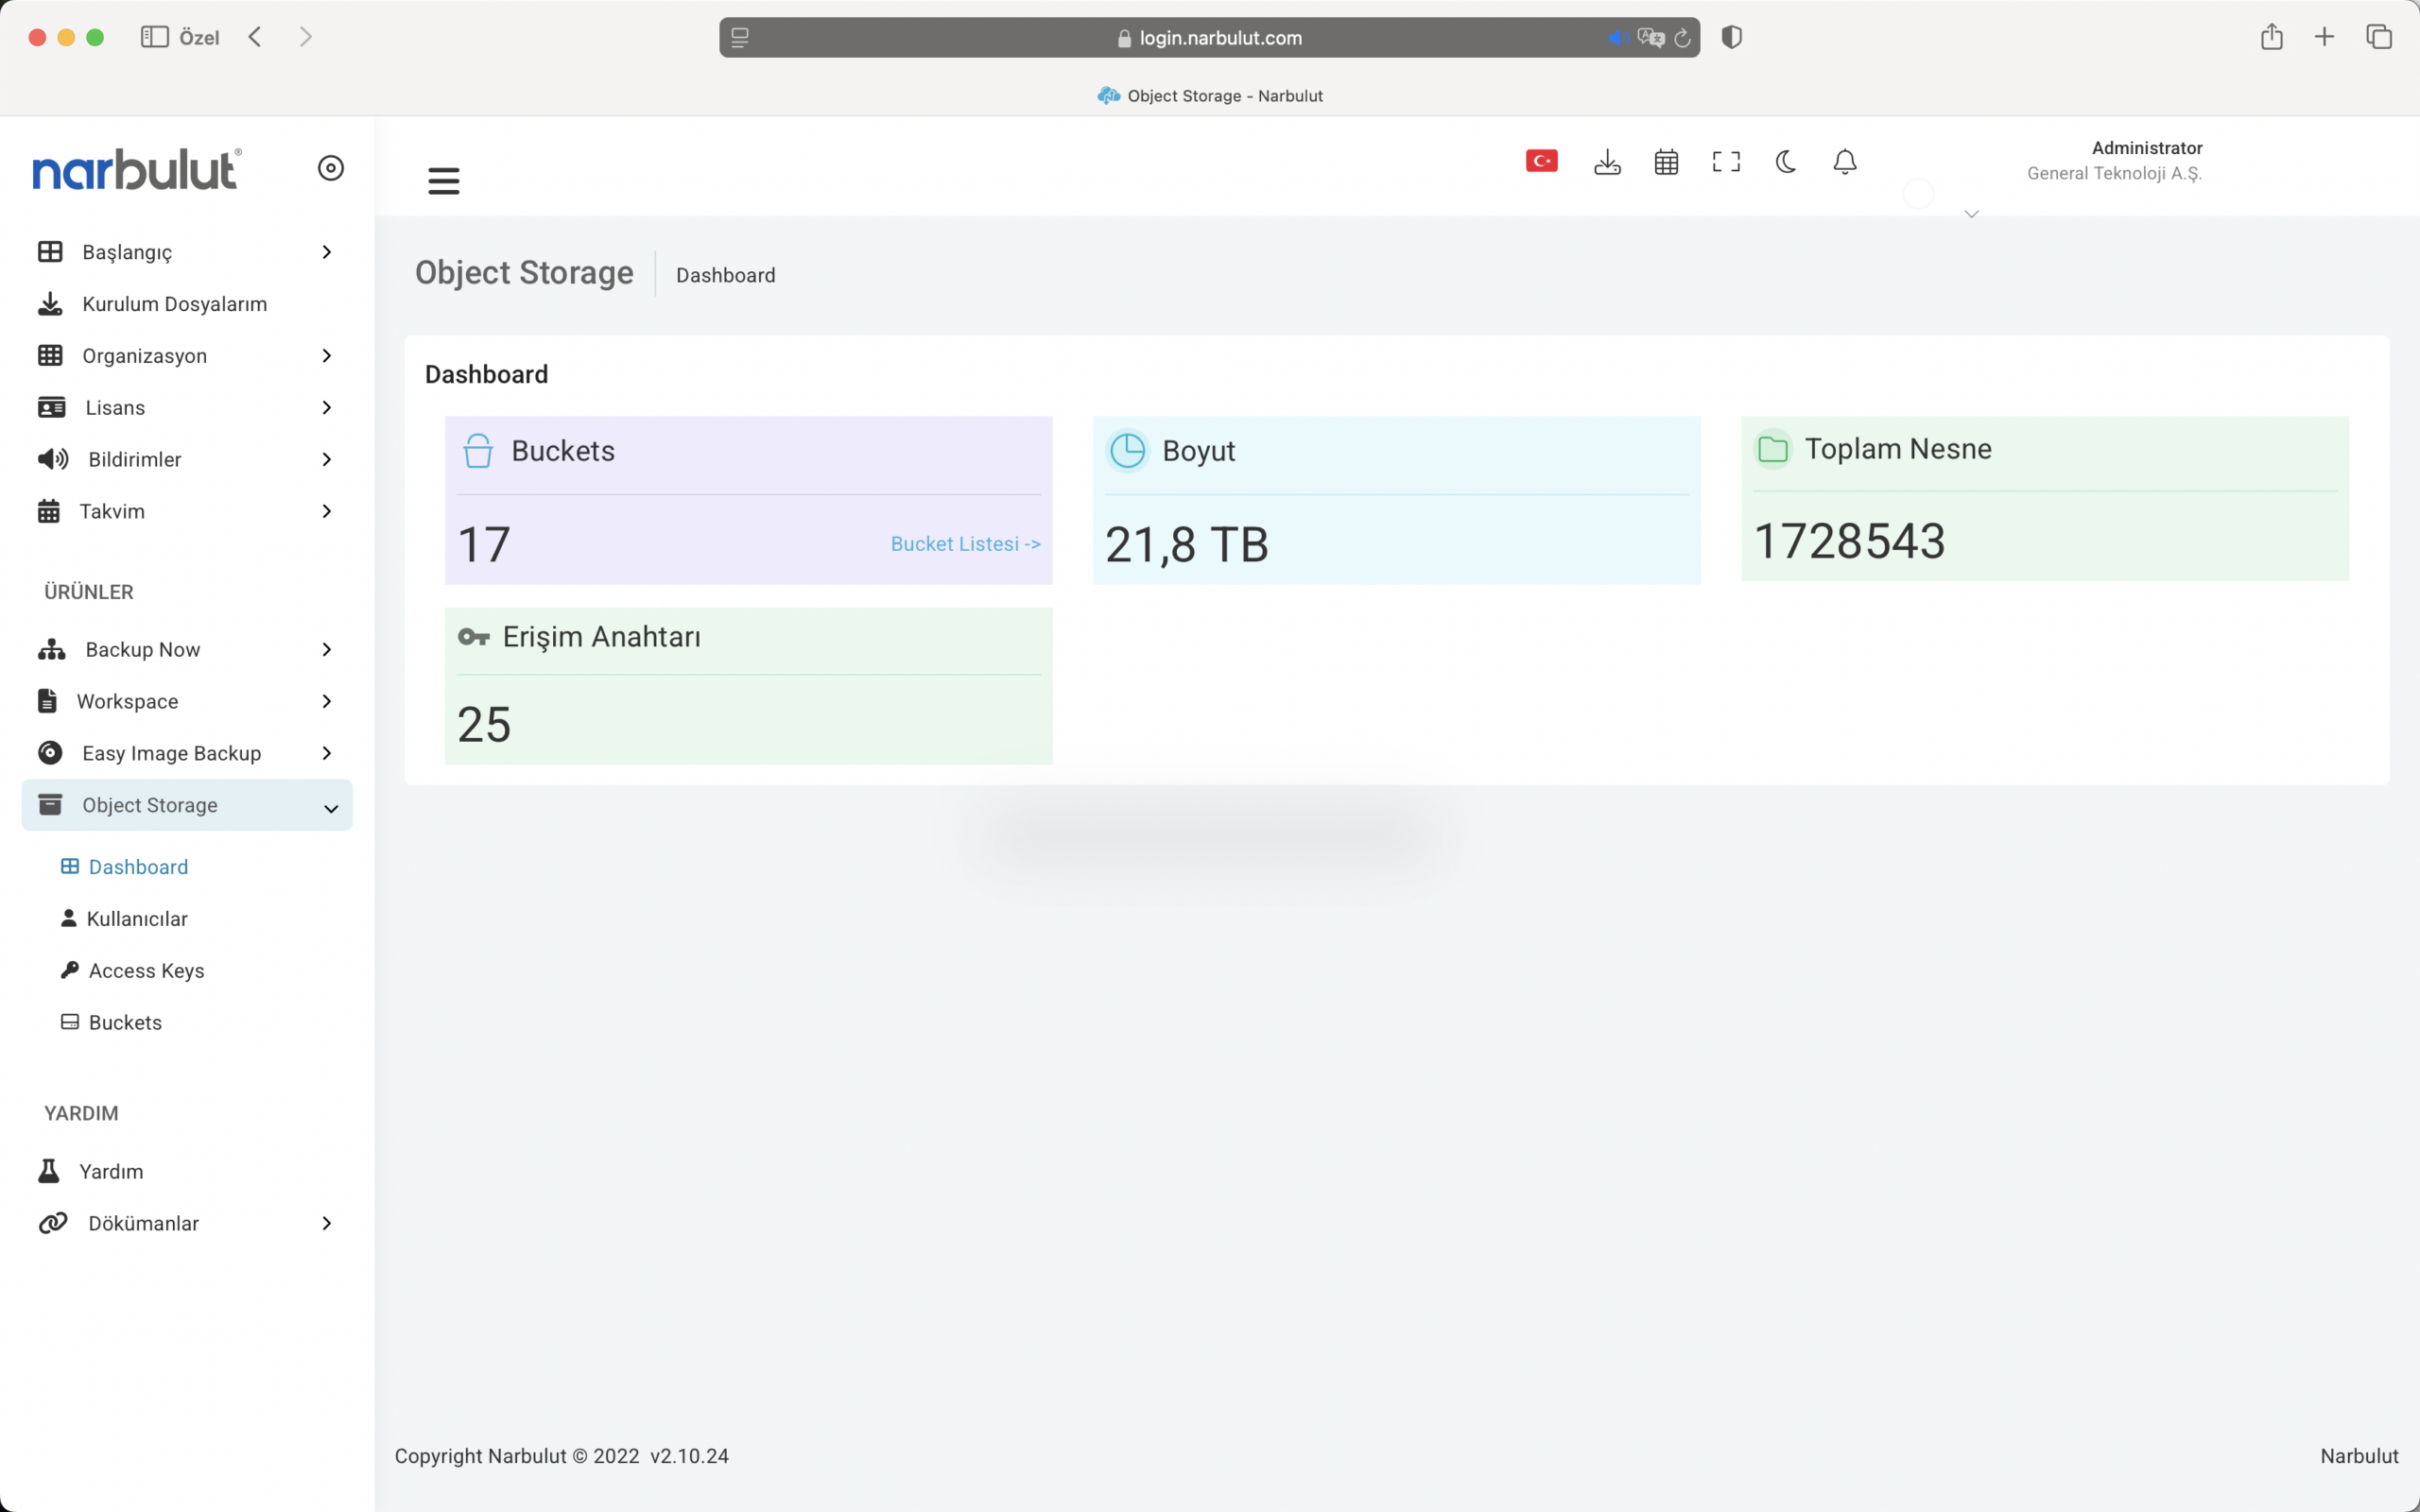Click the hamburger menu icon

[x=444, y=181]
